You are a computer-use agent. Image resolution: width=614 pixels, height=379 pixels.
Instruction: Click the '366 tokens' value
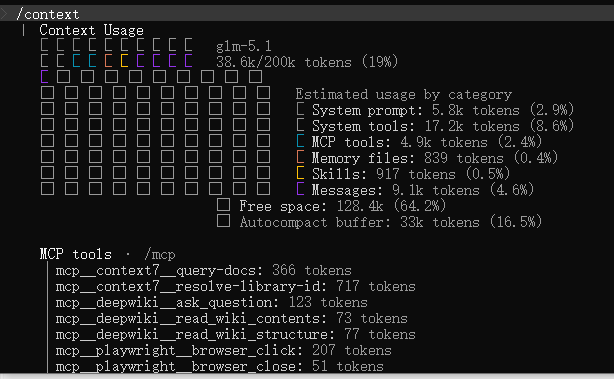click(312, 271)
